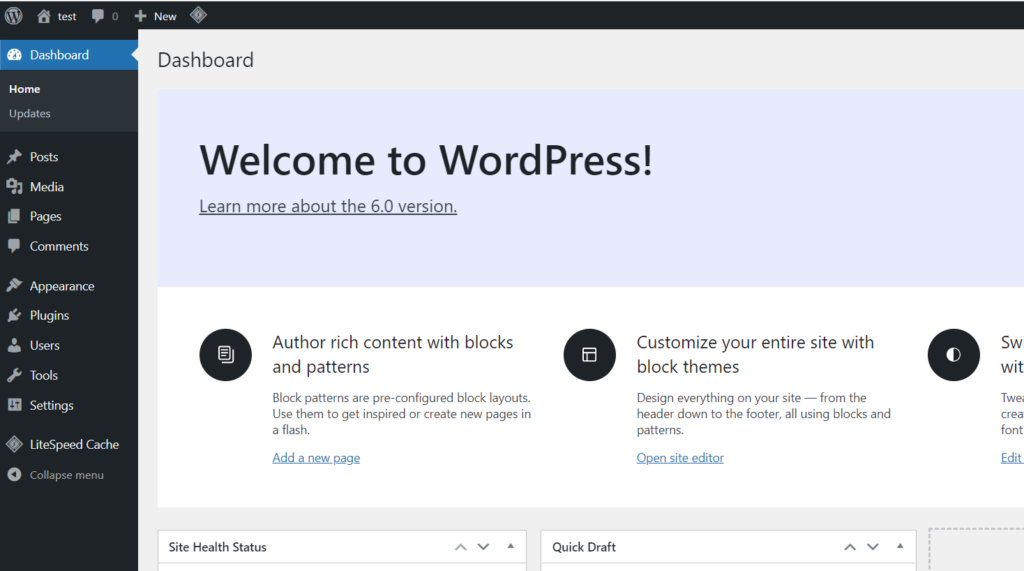1024x571 pixels.
Task: Click the Plugins plug icon in sidebar
Action: point(14,315)
